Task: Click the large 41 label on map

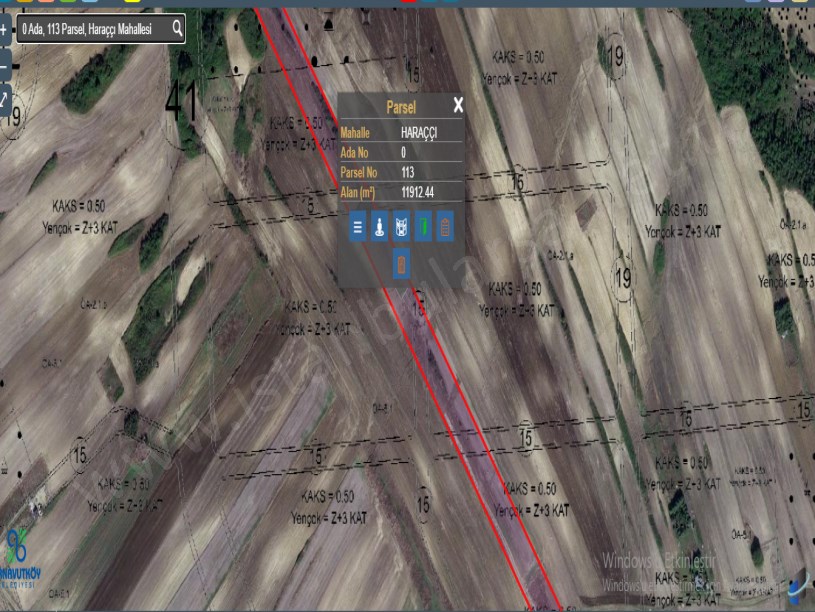Action: coord(181,103)
